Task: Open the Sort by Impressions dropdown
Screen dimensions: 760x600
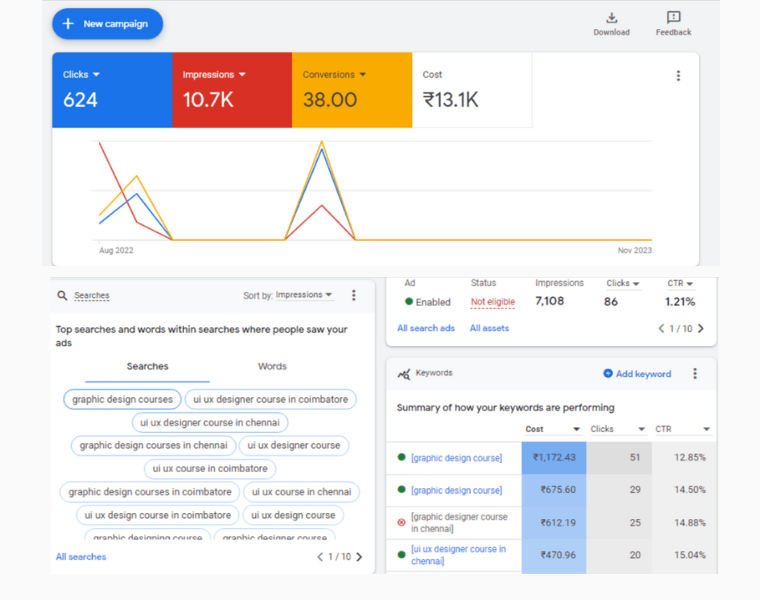Action: [x=304, y=295]
